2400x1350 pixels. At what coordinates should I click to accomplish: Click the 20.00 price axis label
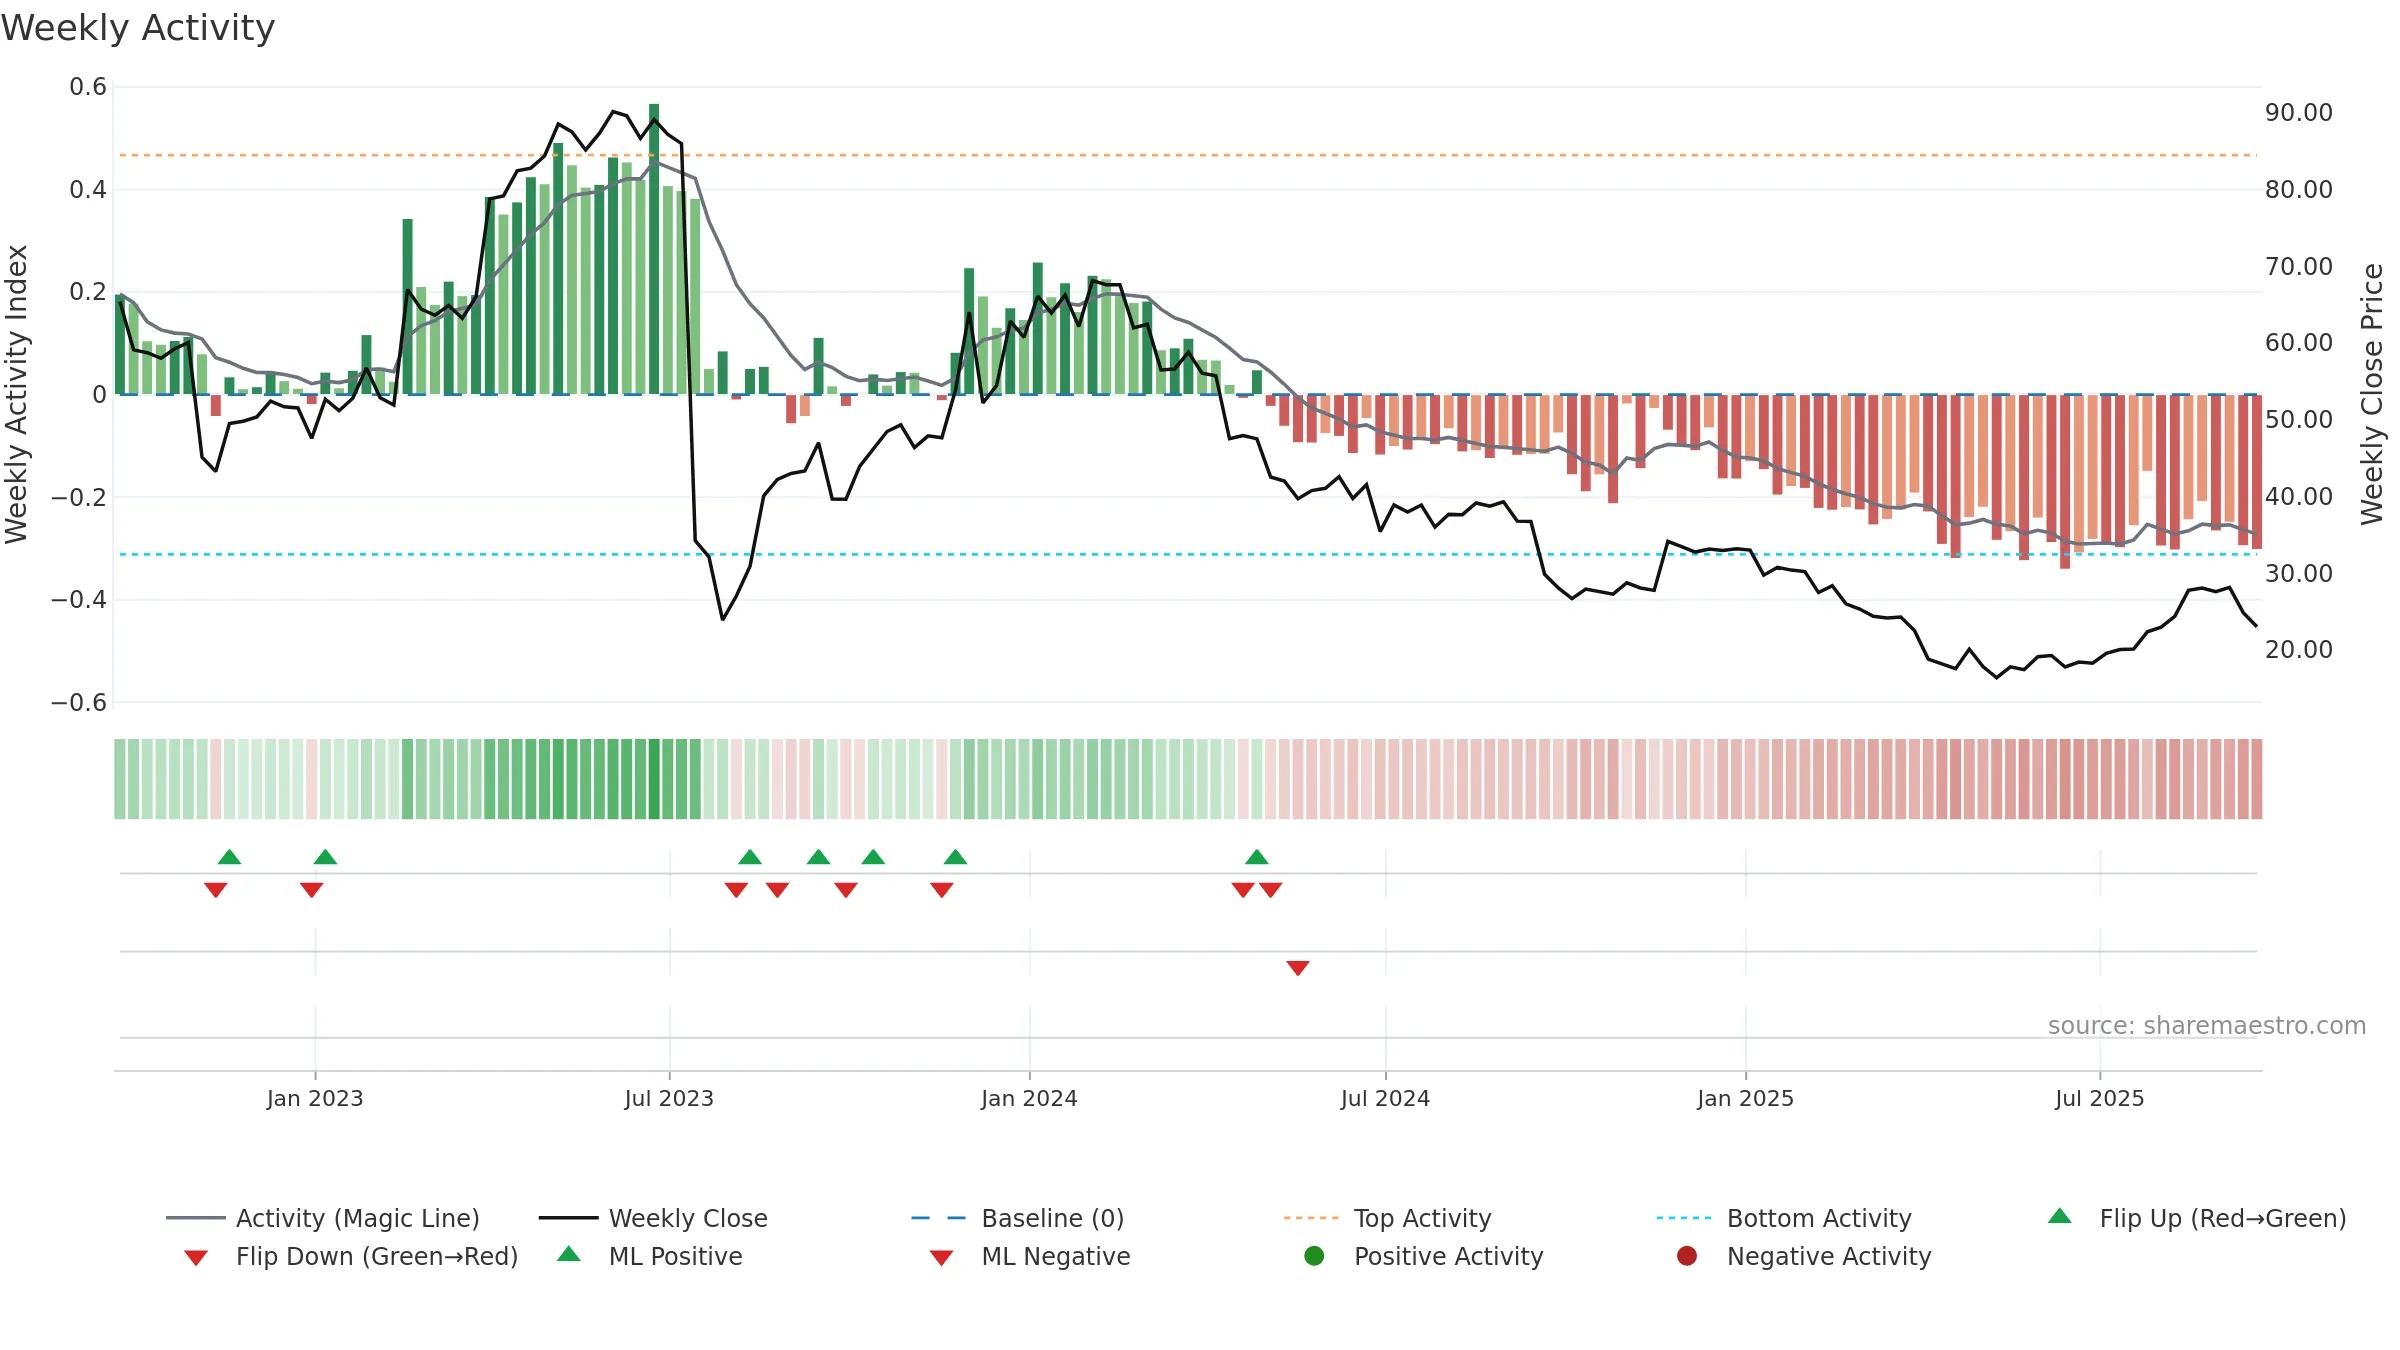tap(2299, 650)
